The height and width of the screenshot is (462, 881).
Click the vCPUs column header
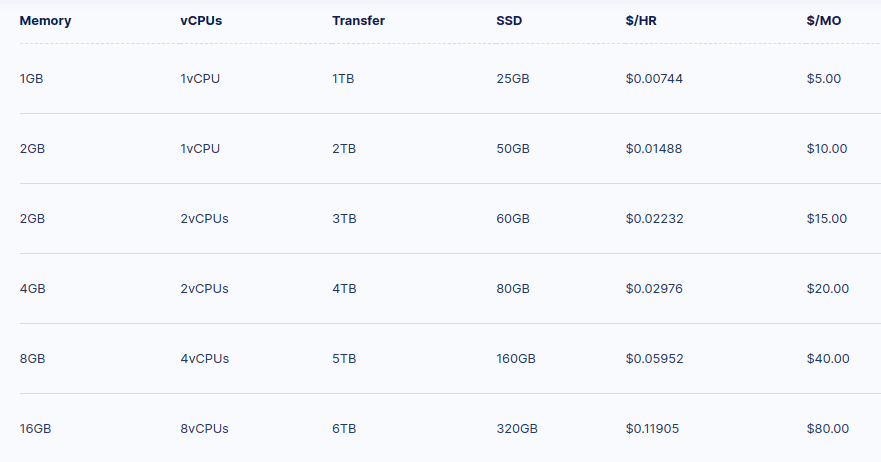201,20
